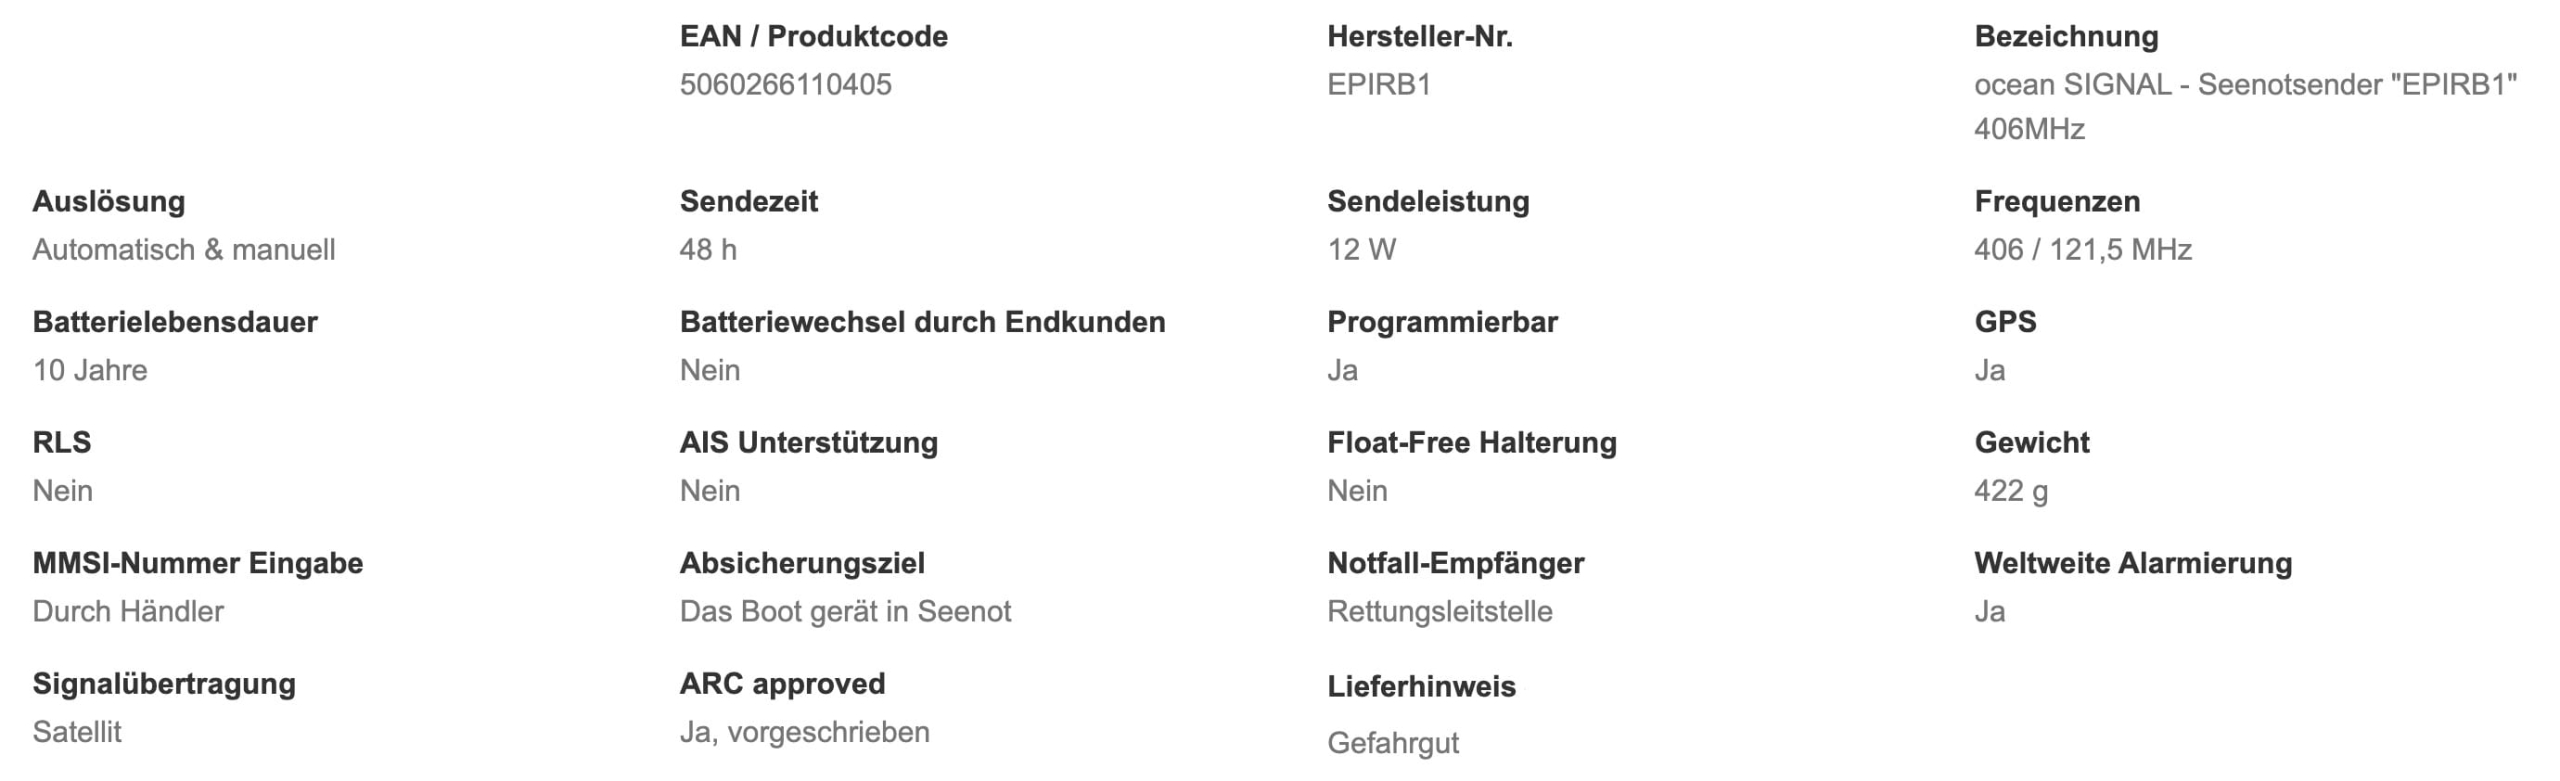Click the EAN / Produktcode heading

click(813, 37)
